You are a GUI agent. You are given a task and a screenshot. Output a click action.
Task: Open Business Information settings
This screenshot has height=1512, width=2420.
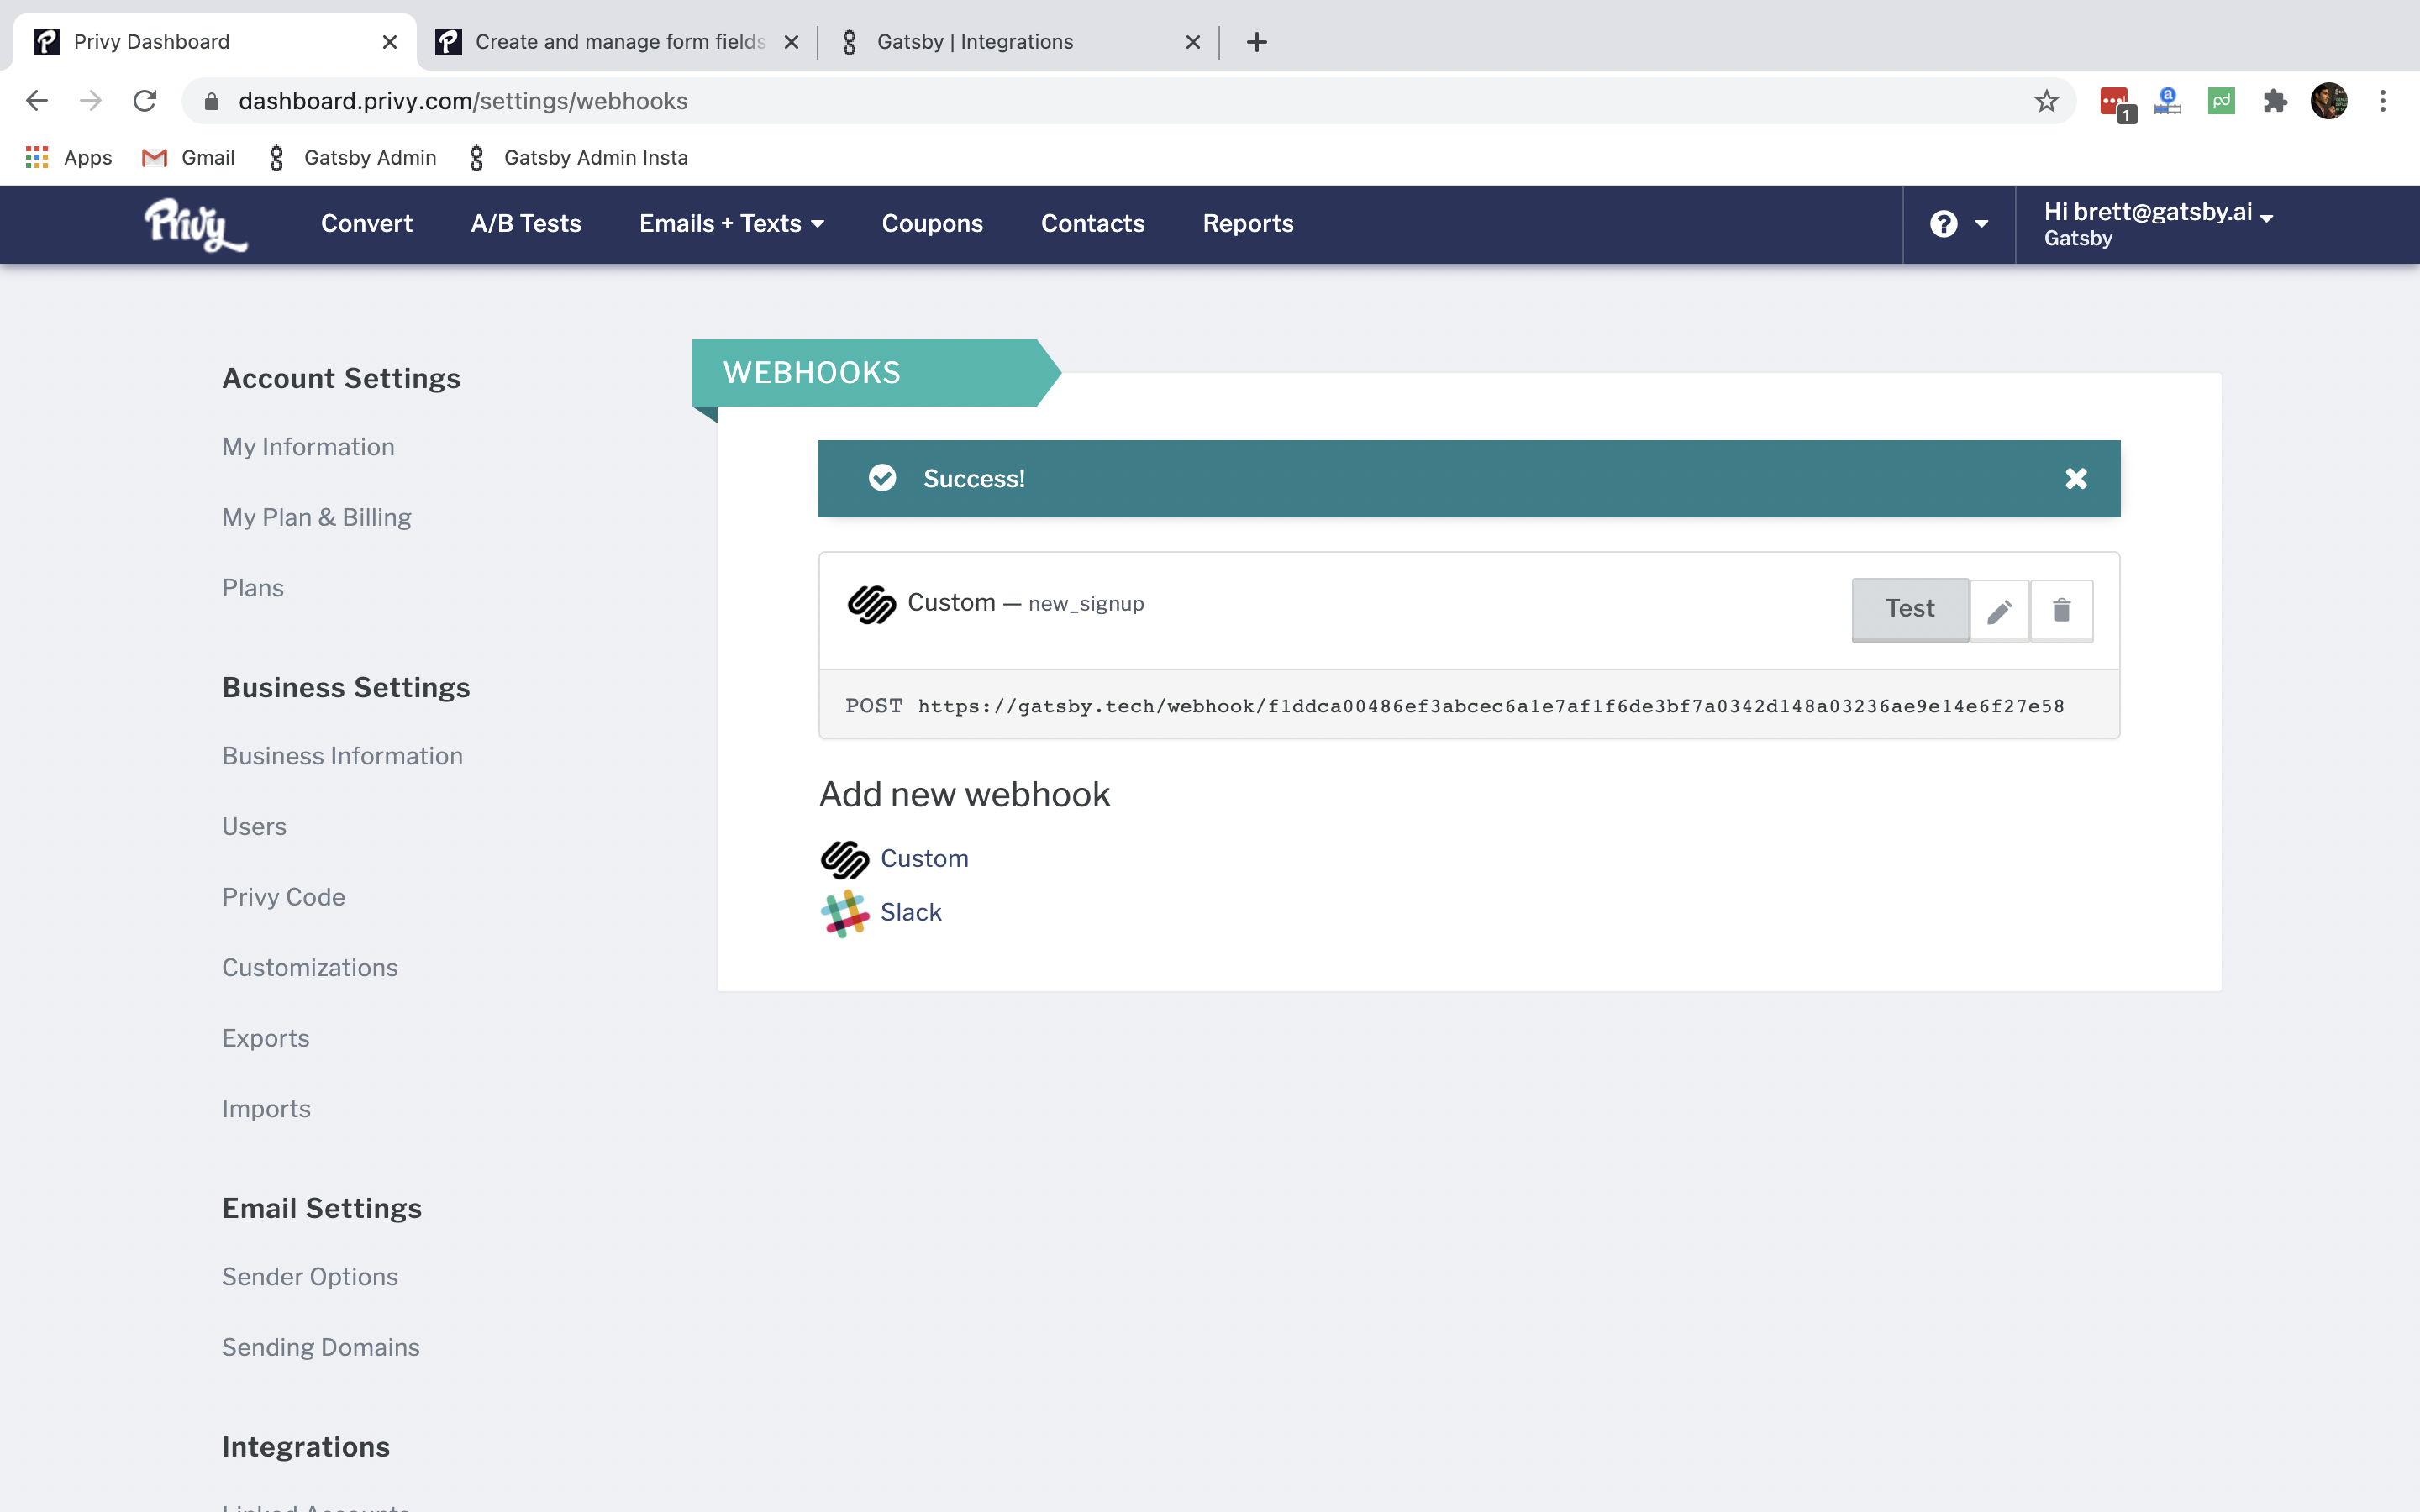tap(342, 756)
